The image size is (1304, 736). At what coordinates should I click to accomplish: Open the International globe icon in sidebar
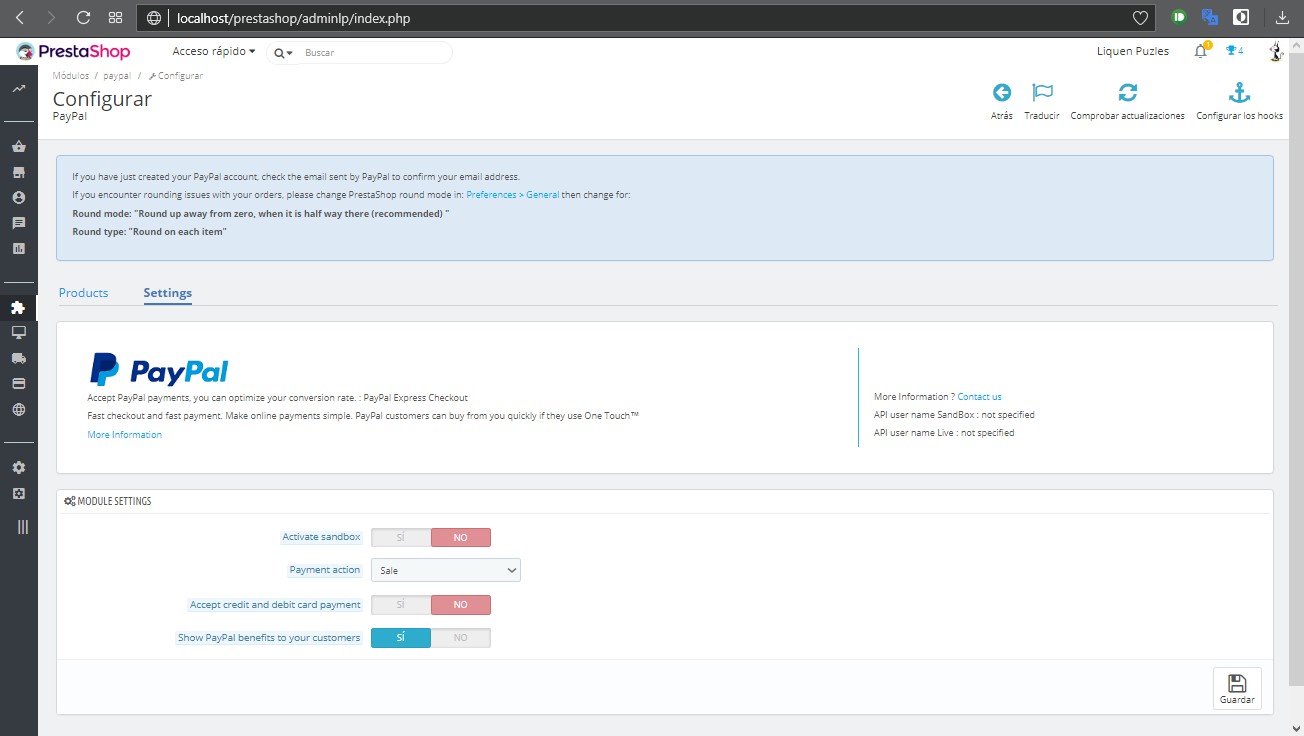tap(18, 409)
